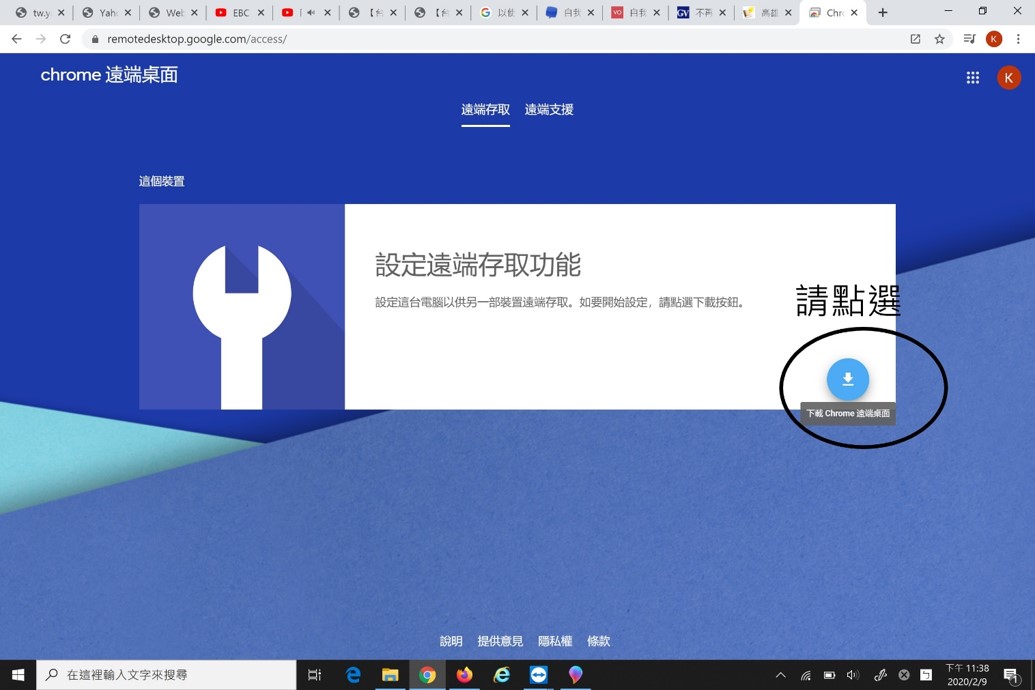Go forward with the browser arrow
This screenshot has height=690, width=1035.
(41, 39)
